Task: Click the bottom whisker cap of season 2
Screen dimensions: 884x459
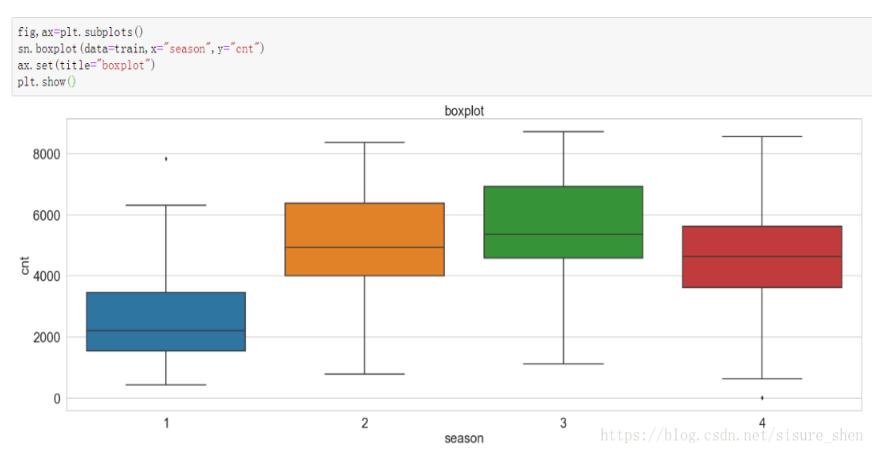Action: point(364,374)
